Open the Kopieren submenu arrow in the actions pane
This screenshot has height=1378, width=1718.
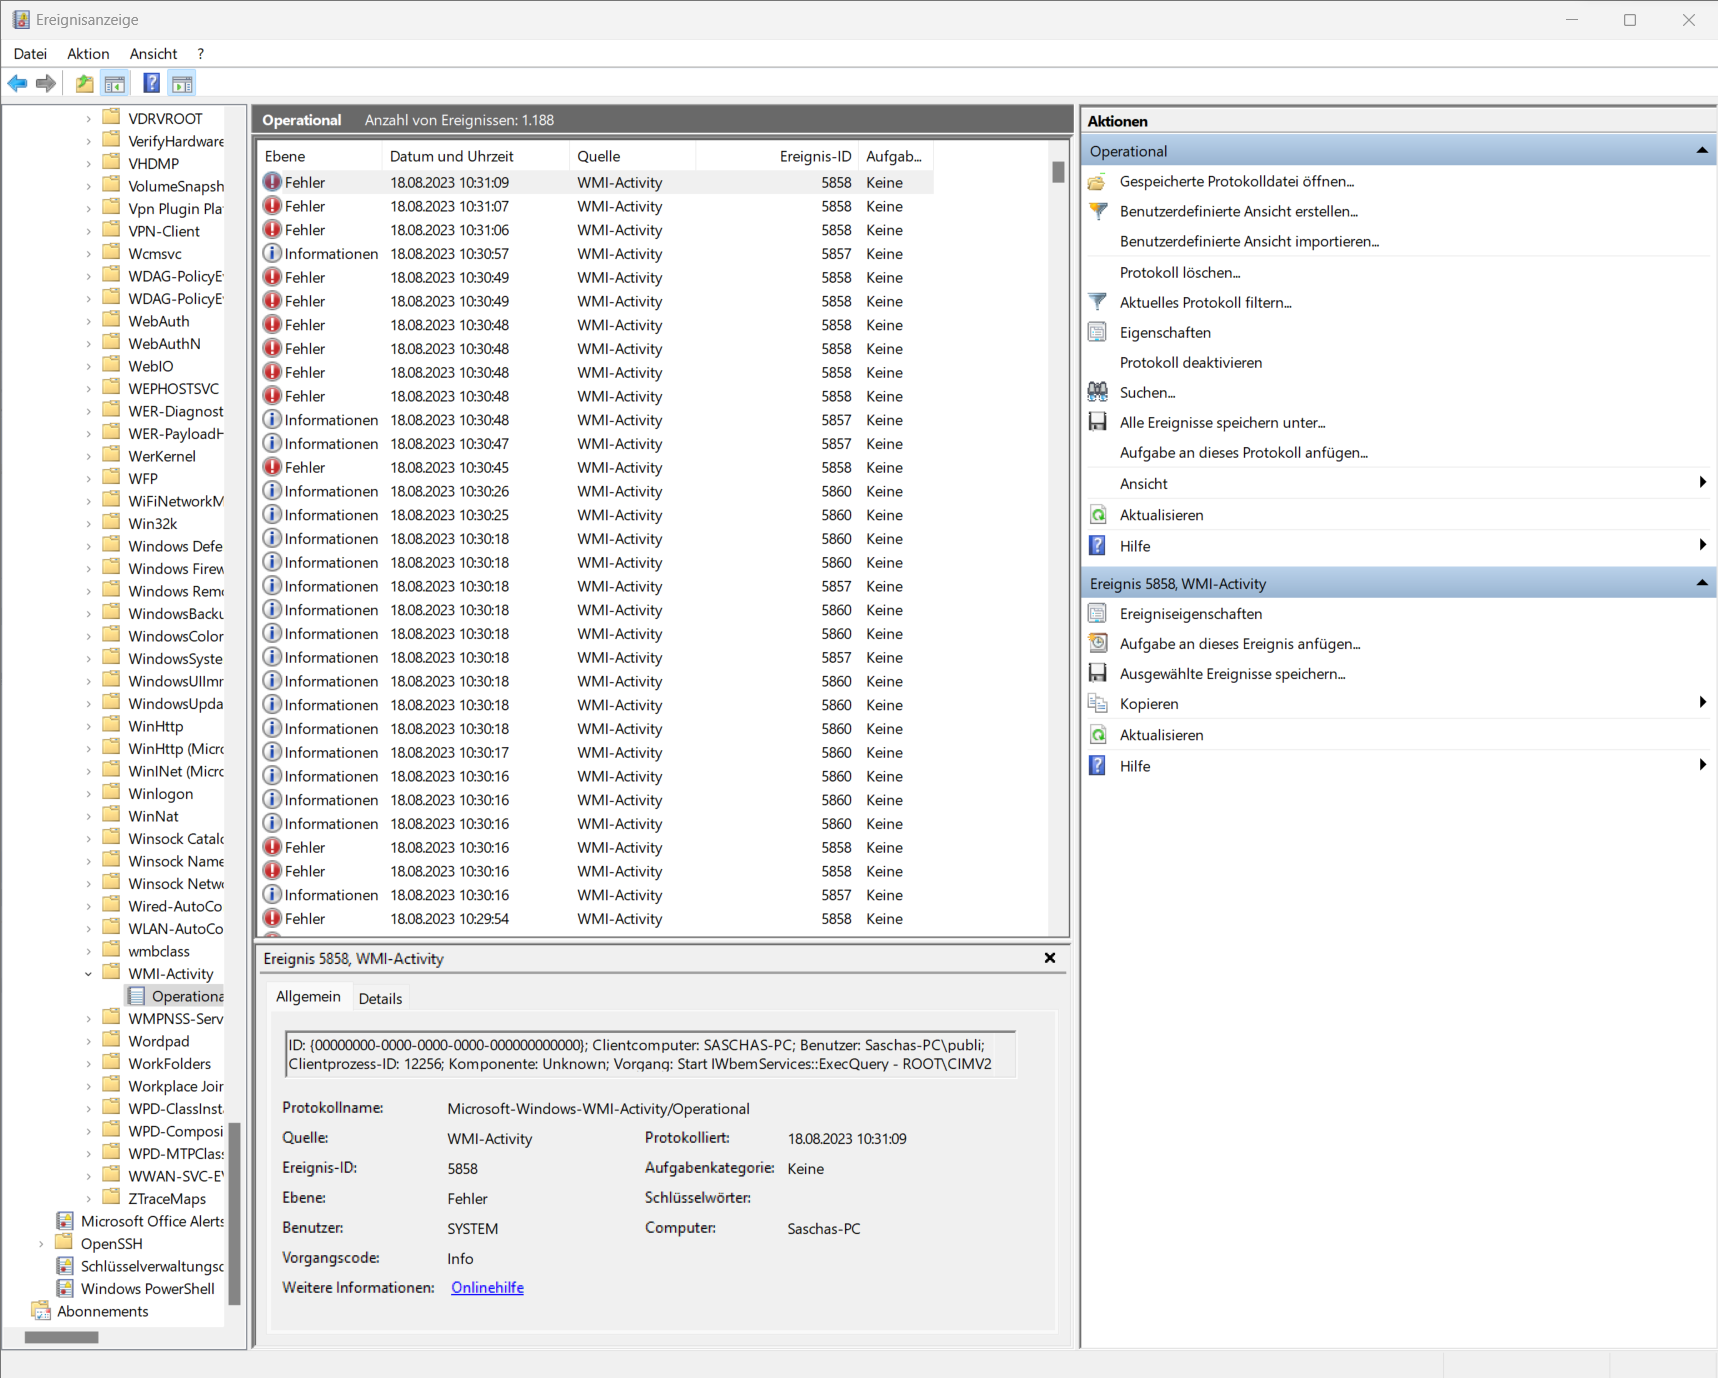pos(1702,703)
